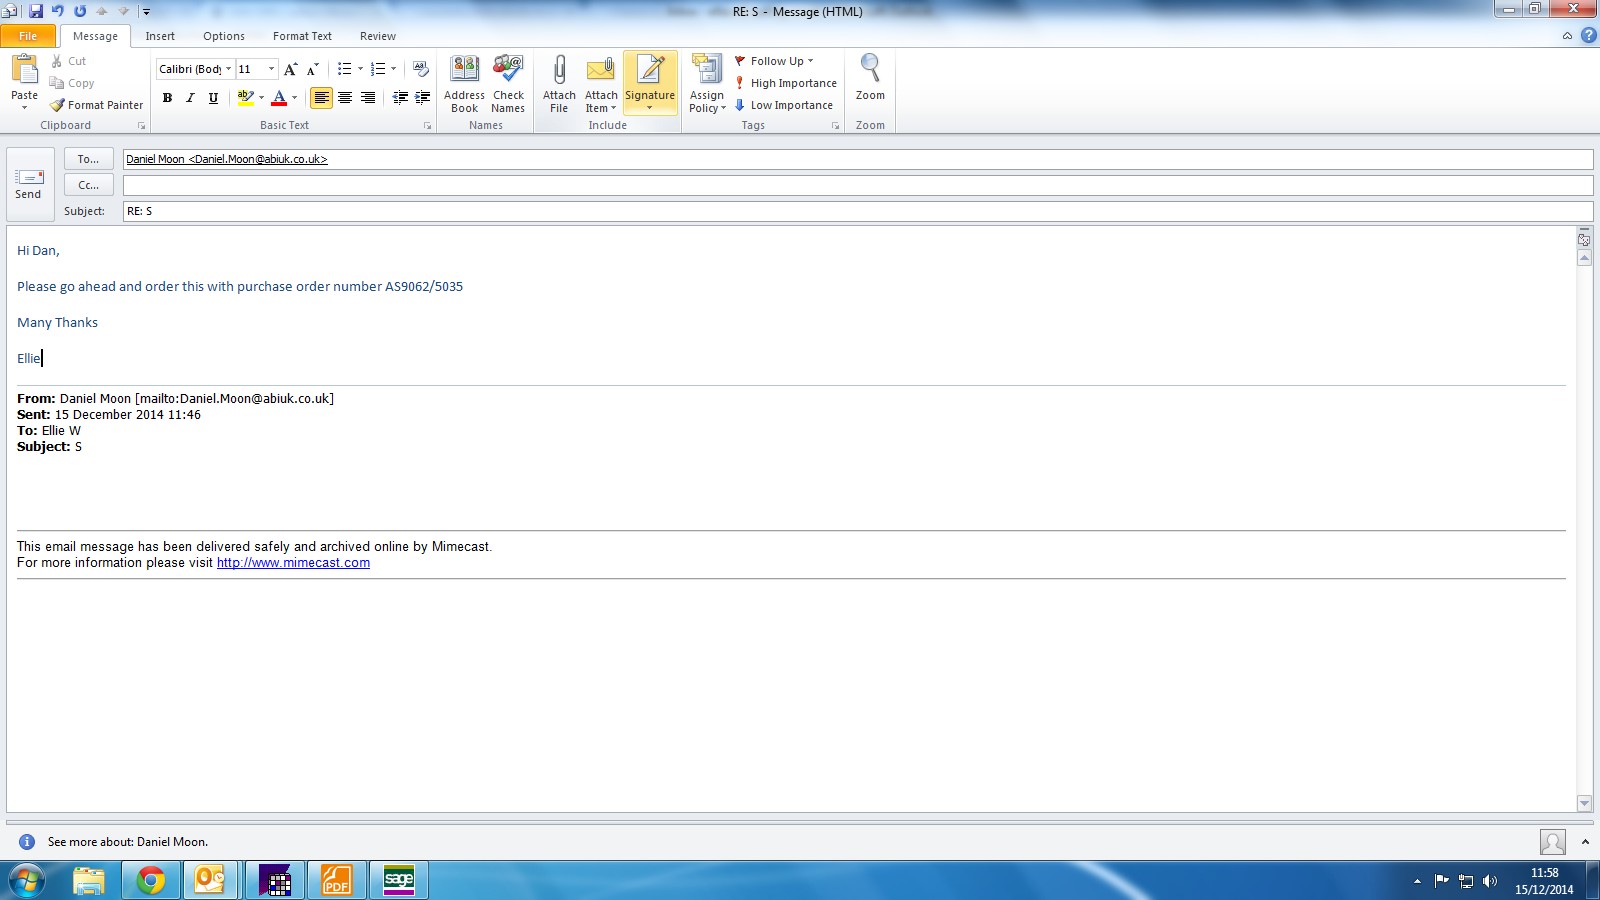This screenshot has height=900, width=1600.
Task: Align text right
Action: coord(368,98)
